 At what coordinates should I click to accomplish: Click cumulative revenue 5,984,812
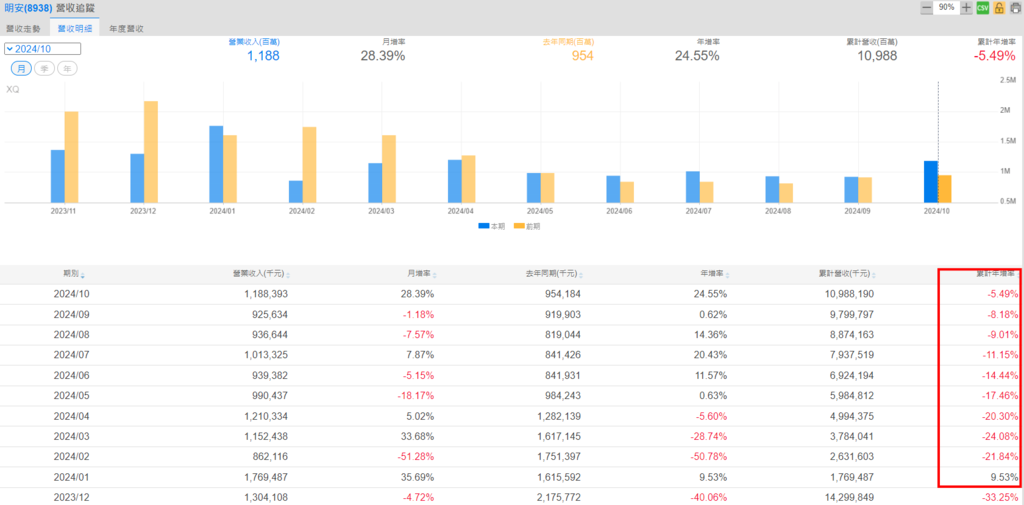(x=852, y=396)
